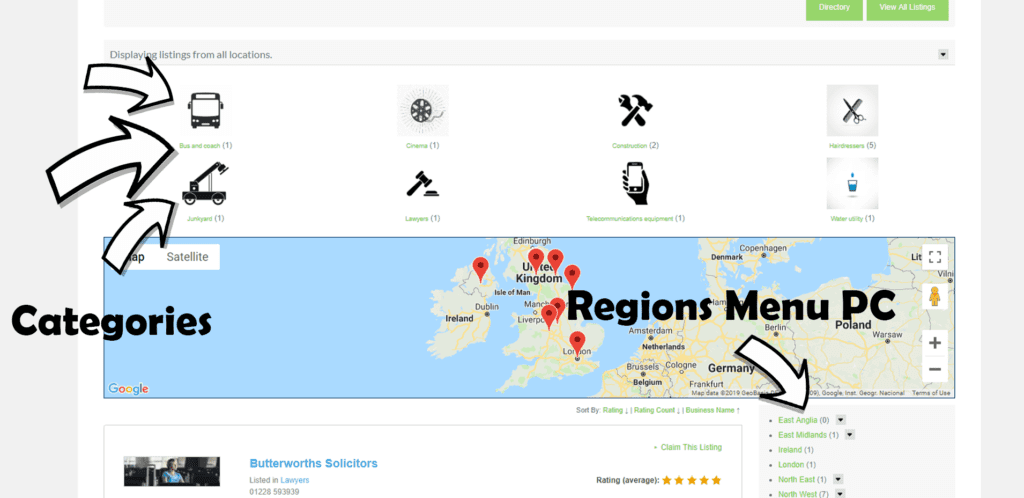
Task: Click the View All Listings button
Action: (907, 8)
